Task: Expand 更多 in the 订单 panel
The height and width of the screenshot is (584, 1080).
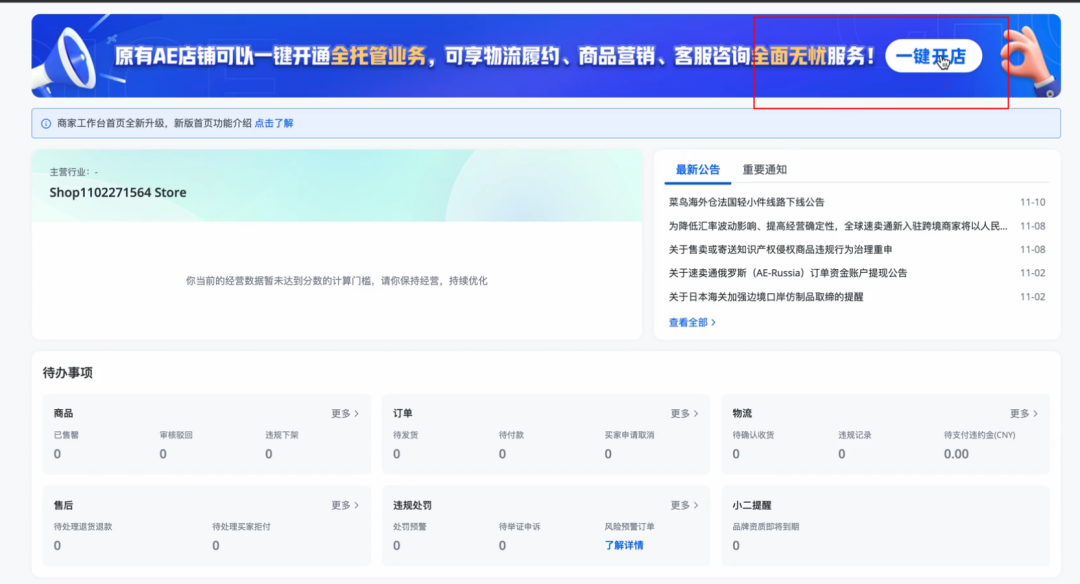Action: pyautogui.click(x=683, y=412)
